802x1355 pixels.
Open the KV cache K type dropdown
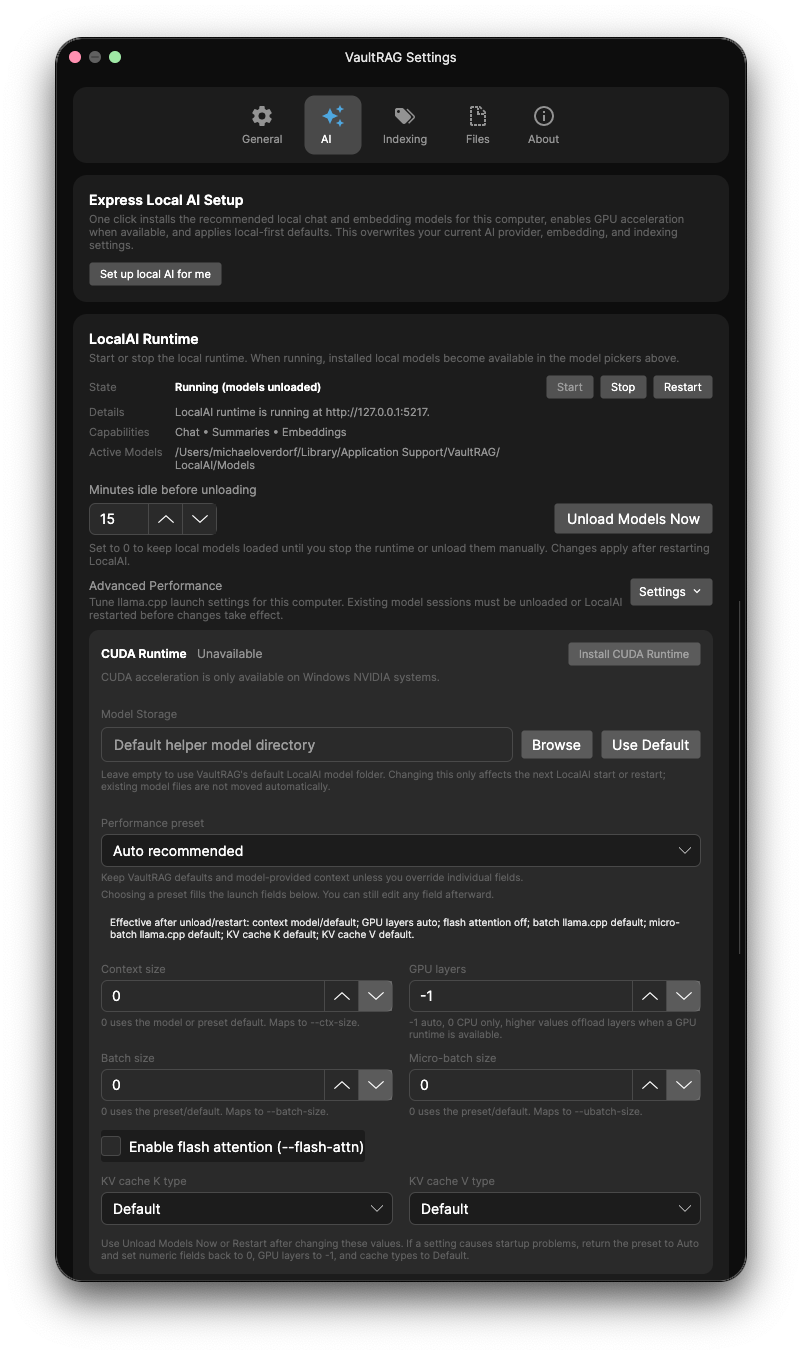pos(247,1209)
